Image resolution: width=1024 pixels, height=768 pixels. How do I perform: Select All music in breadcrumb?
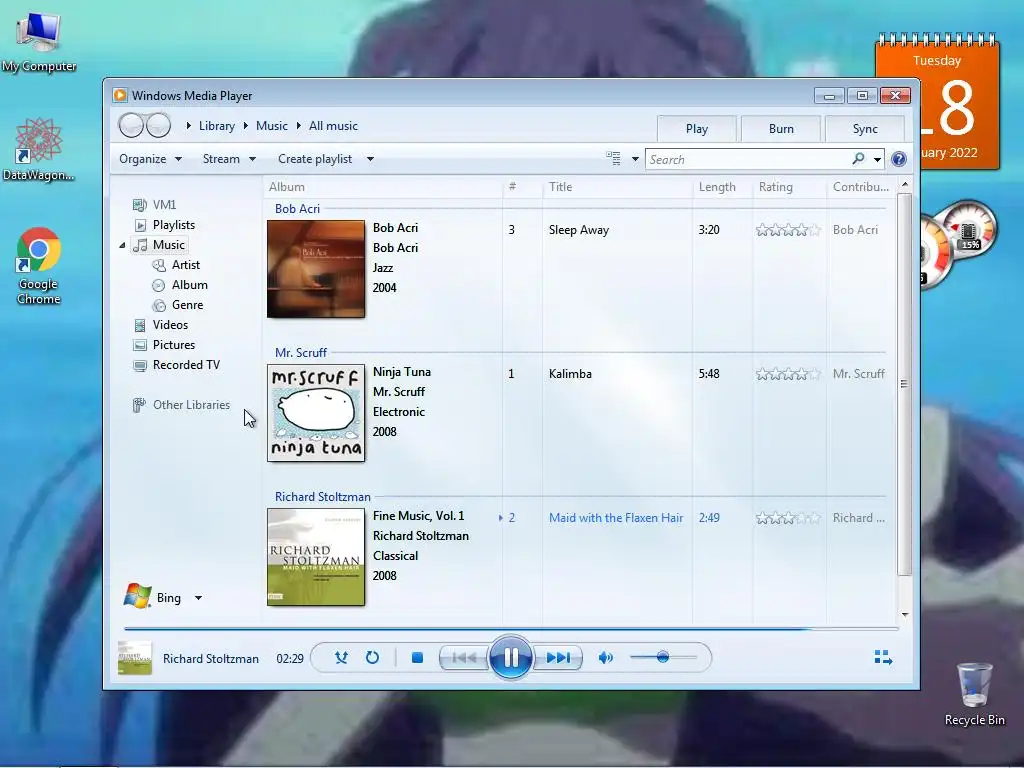(x=333, y=126)
